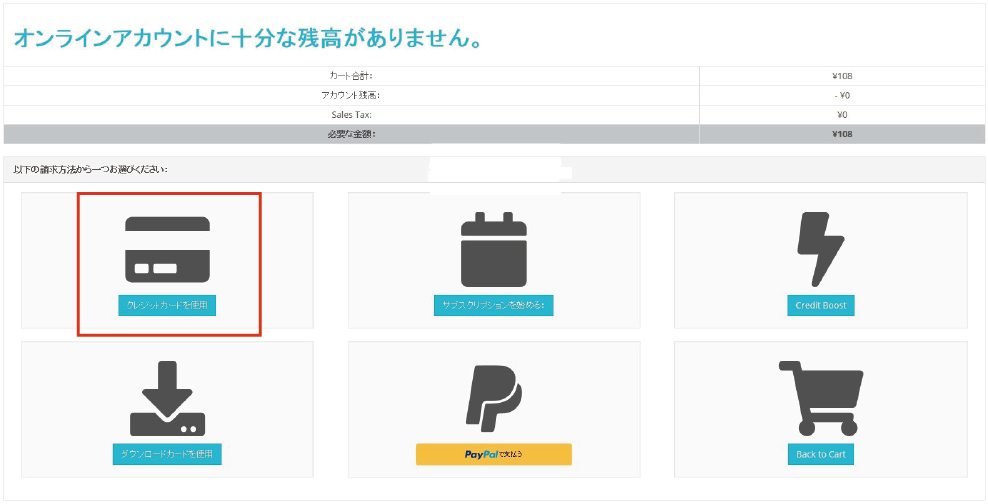Image resolution: width=988 pixels, height=504 pixels.
Task: Click the bold ¥108 required amount value
Action: pyautogui.click(x=841, y=134)
